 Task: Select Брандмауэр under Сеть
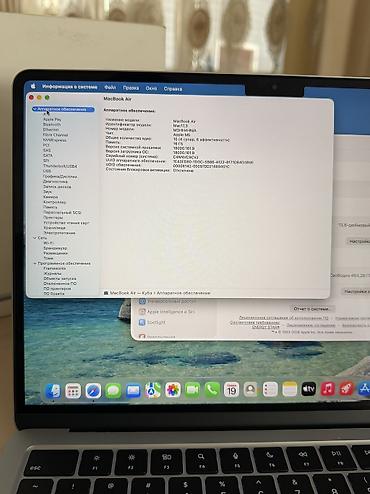[x=55, y=248]
